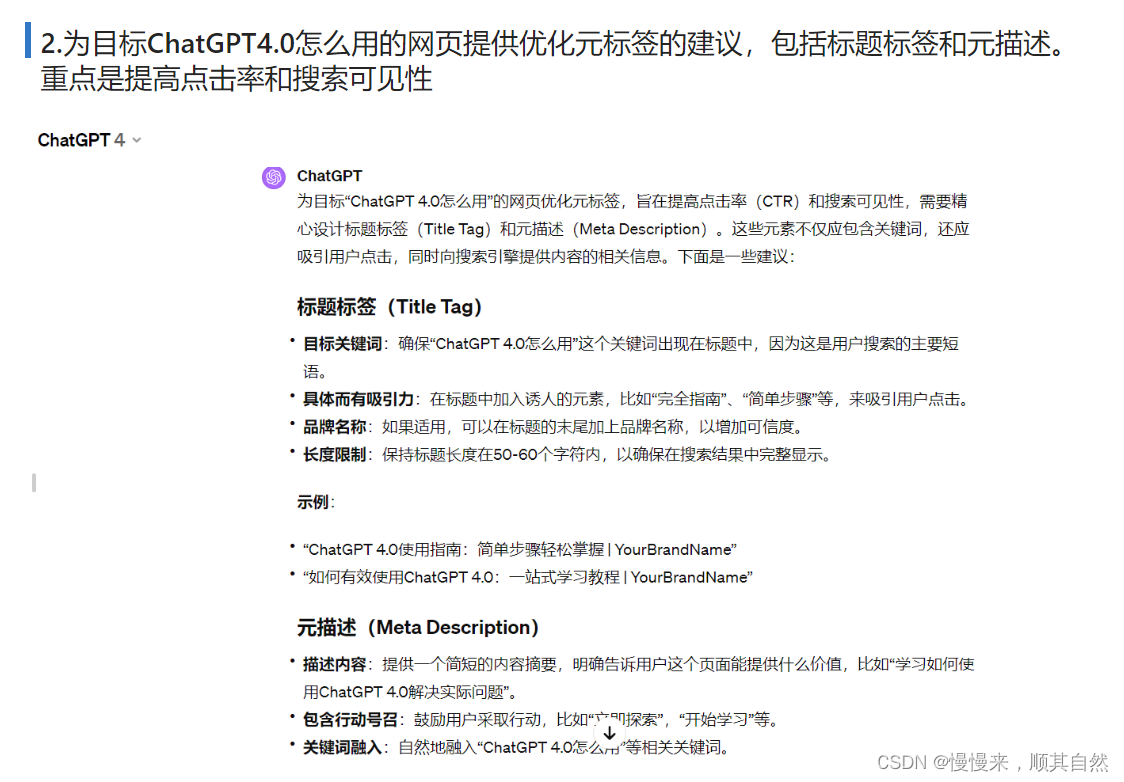Viewport: 1124px width, 782px height.
Task: Click the heading '标题标签 (Title Tag)'
Action: pyautogui.click(x=389, y=307)
